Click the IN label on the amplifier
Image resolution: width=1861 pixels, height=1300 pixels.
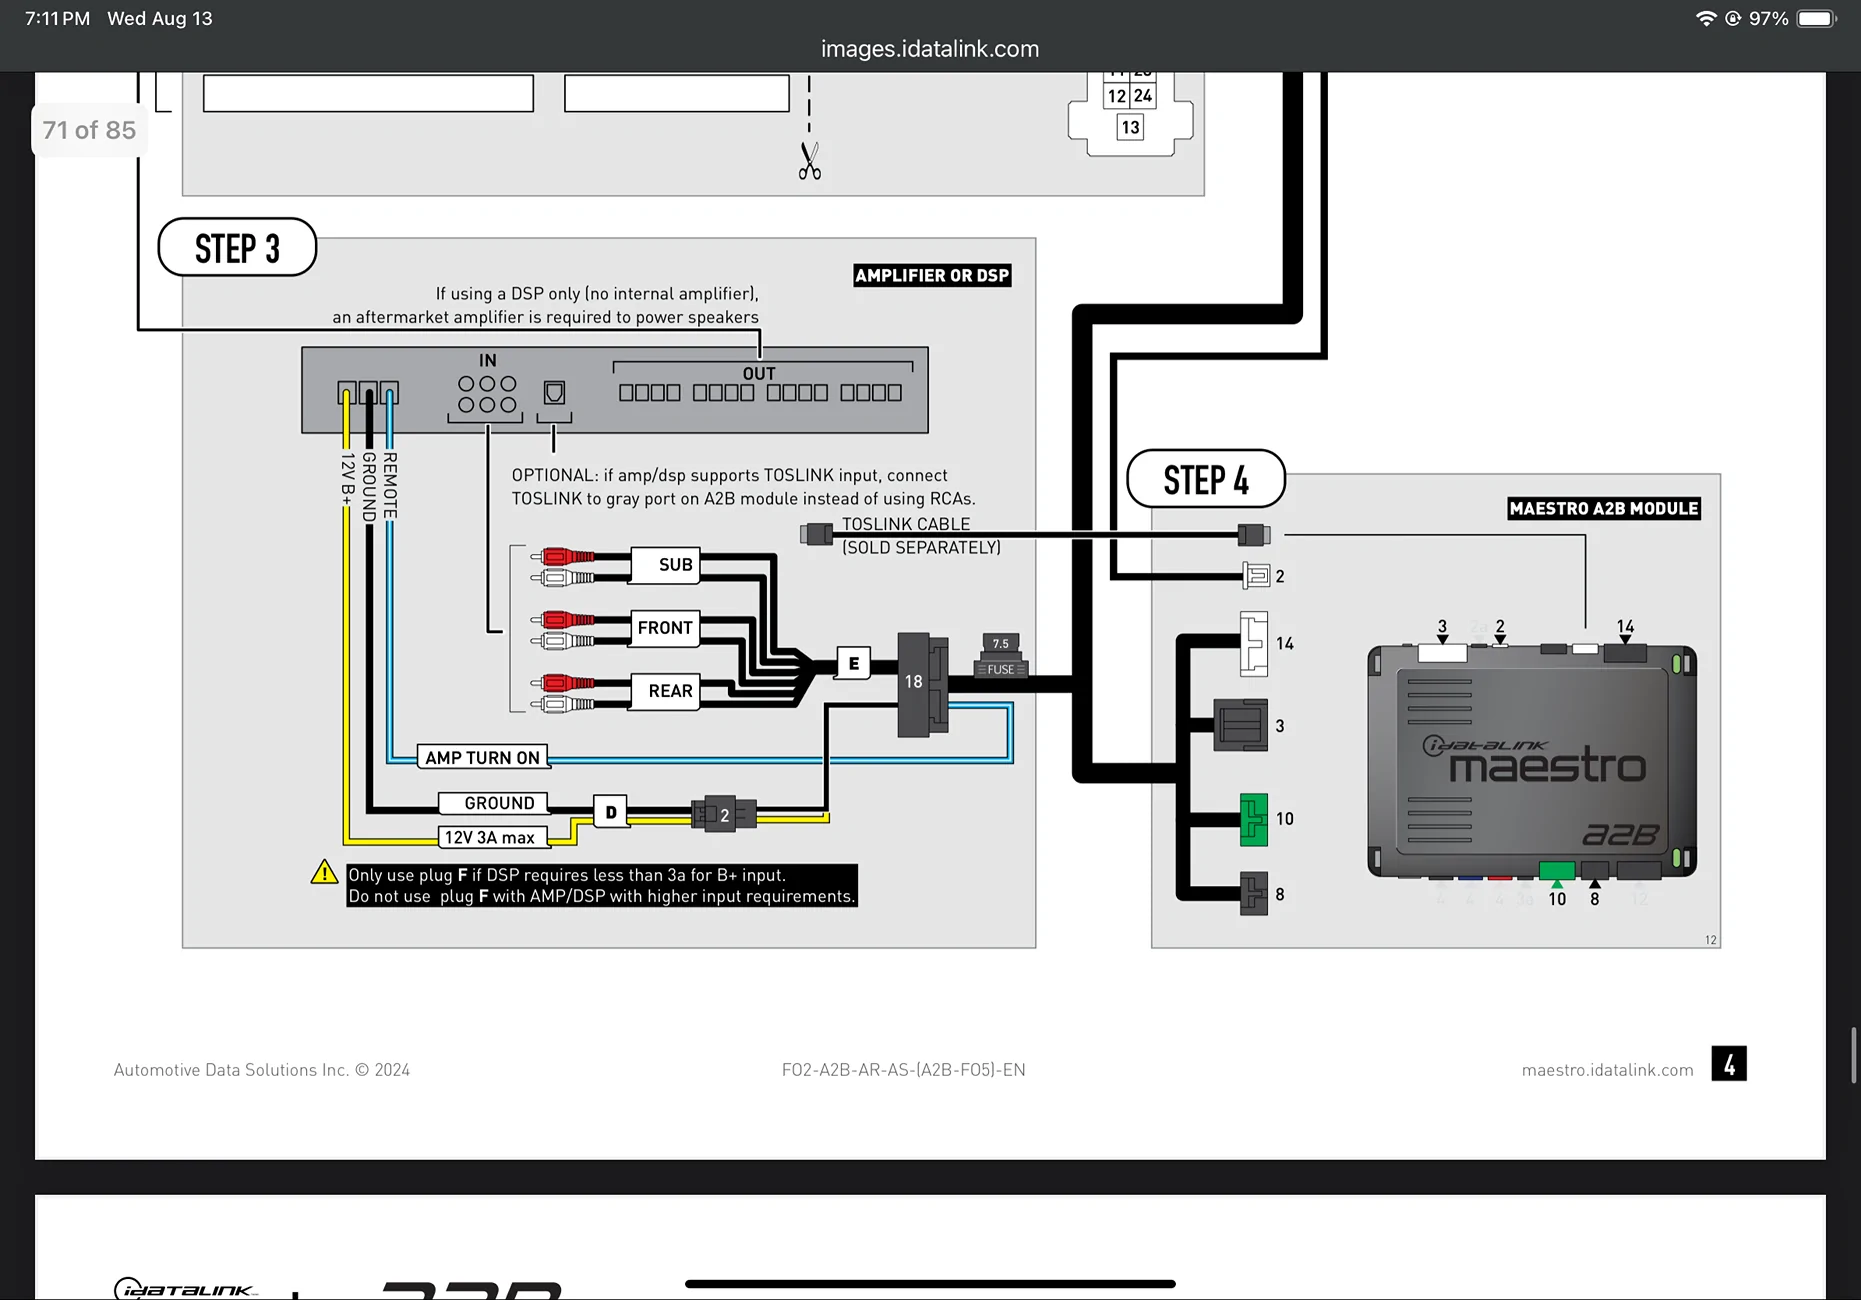coord(487,360)
